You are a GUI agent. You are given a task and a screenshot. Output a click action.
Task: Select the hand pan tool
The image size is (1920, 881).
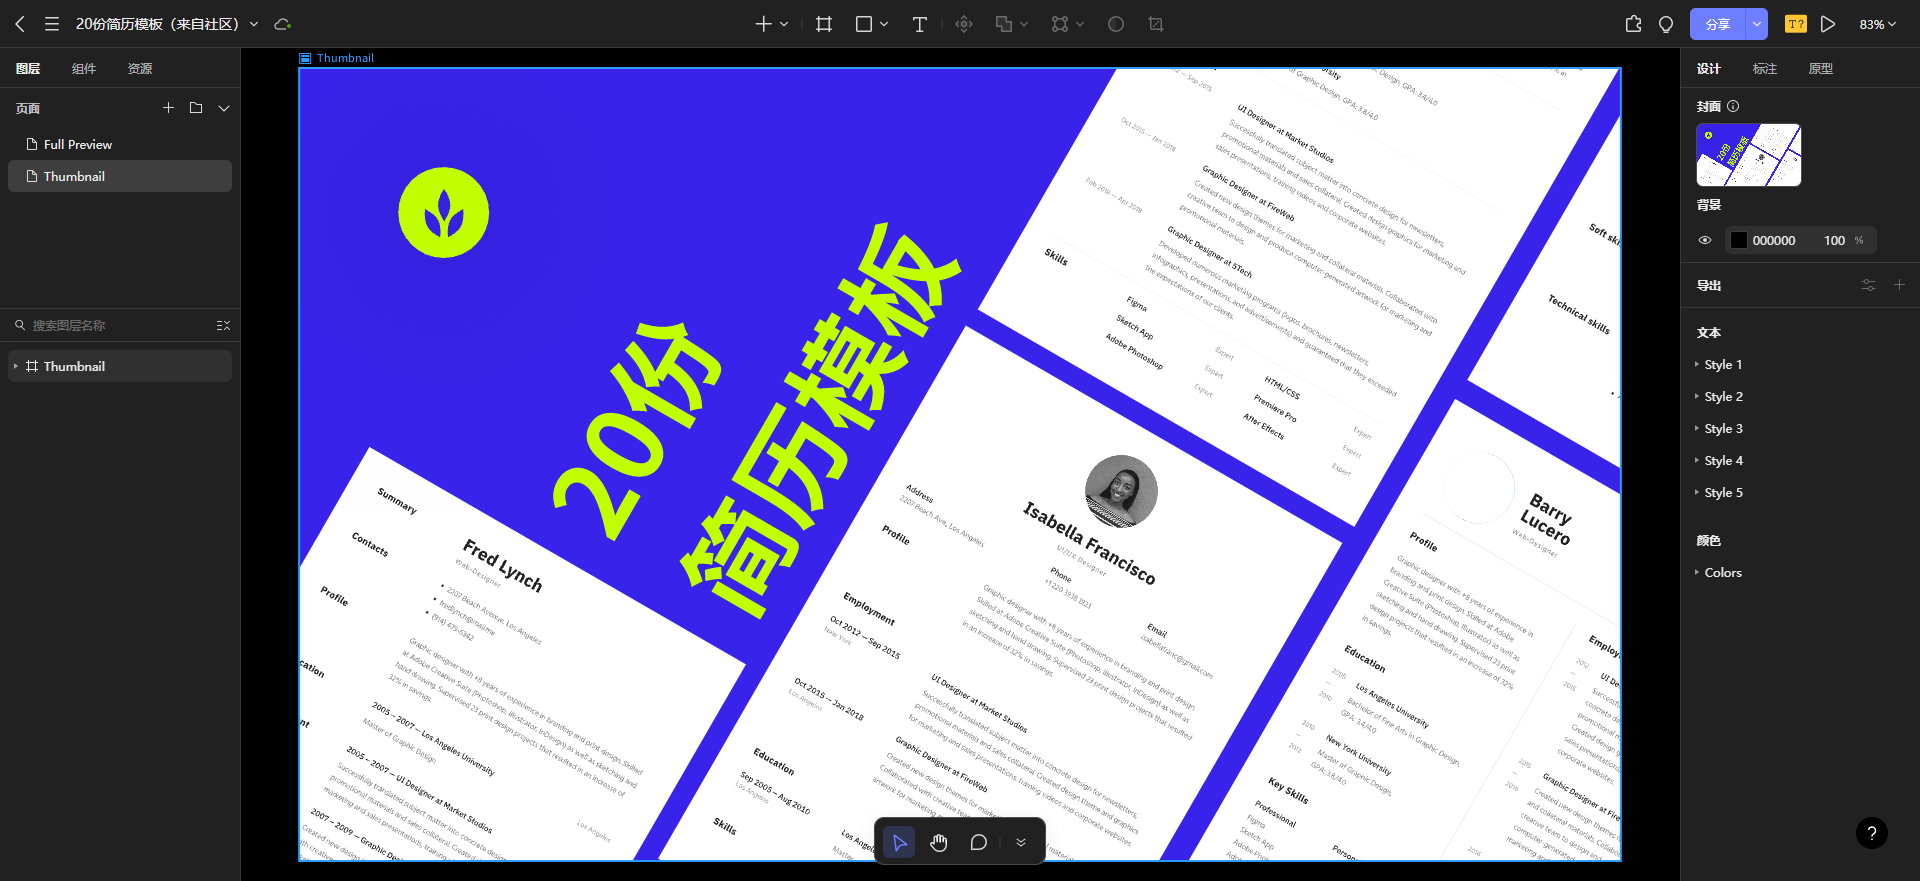pyautogui.click(x=939, y=843)
